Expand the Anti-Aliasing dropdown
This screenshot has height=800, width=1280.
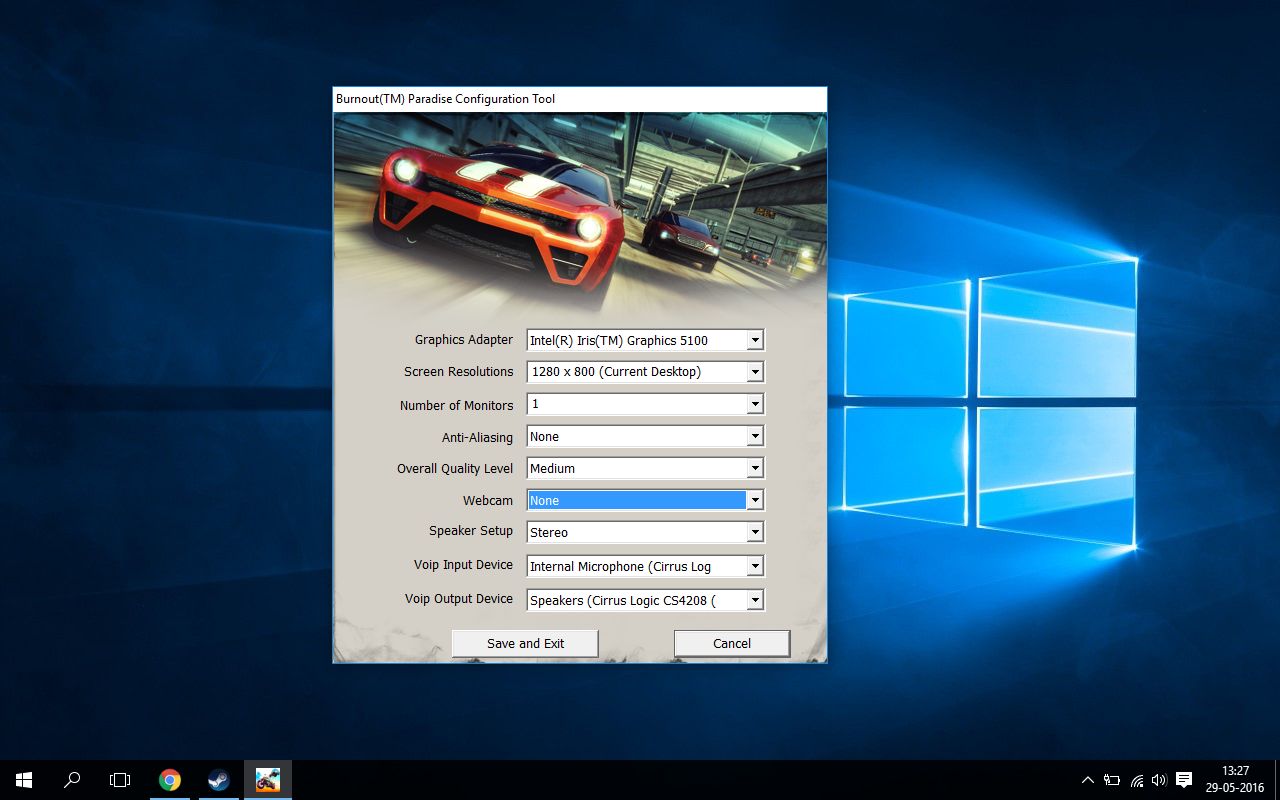(x=645, y=436)
